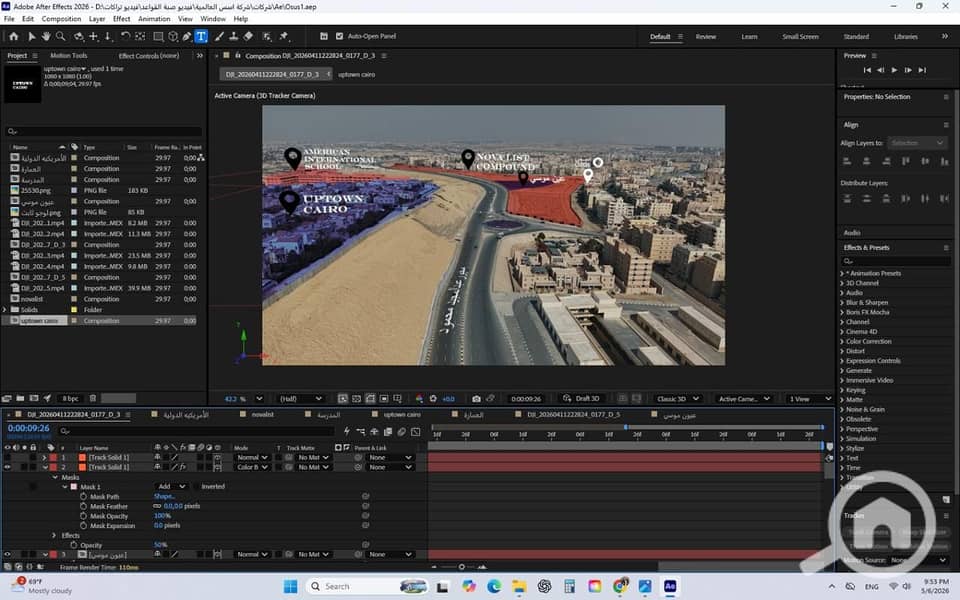Select the Puppet Pin tool

coord(283,36)
